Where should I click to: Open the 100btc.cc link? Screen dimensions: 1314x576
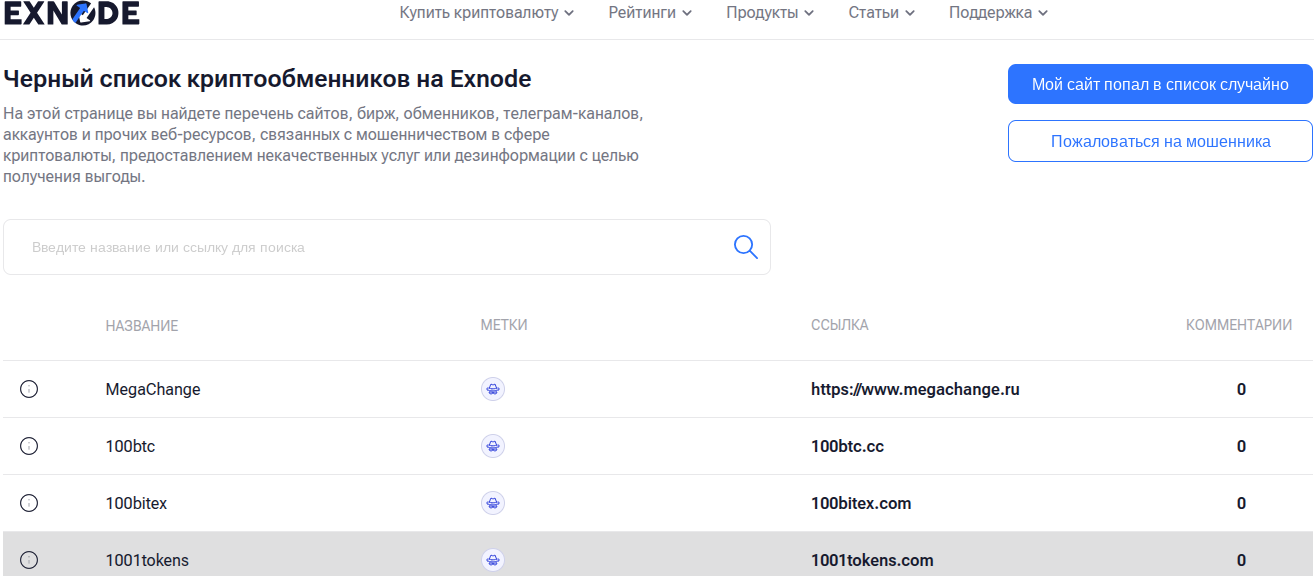[847, 446]
